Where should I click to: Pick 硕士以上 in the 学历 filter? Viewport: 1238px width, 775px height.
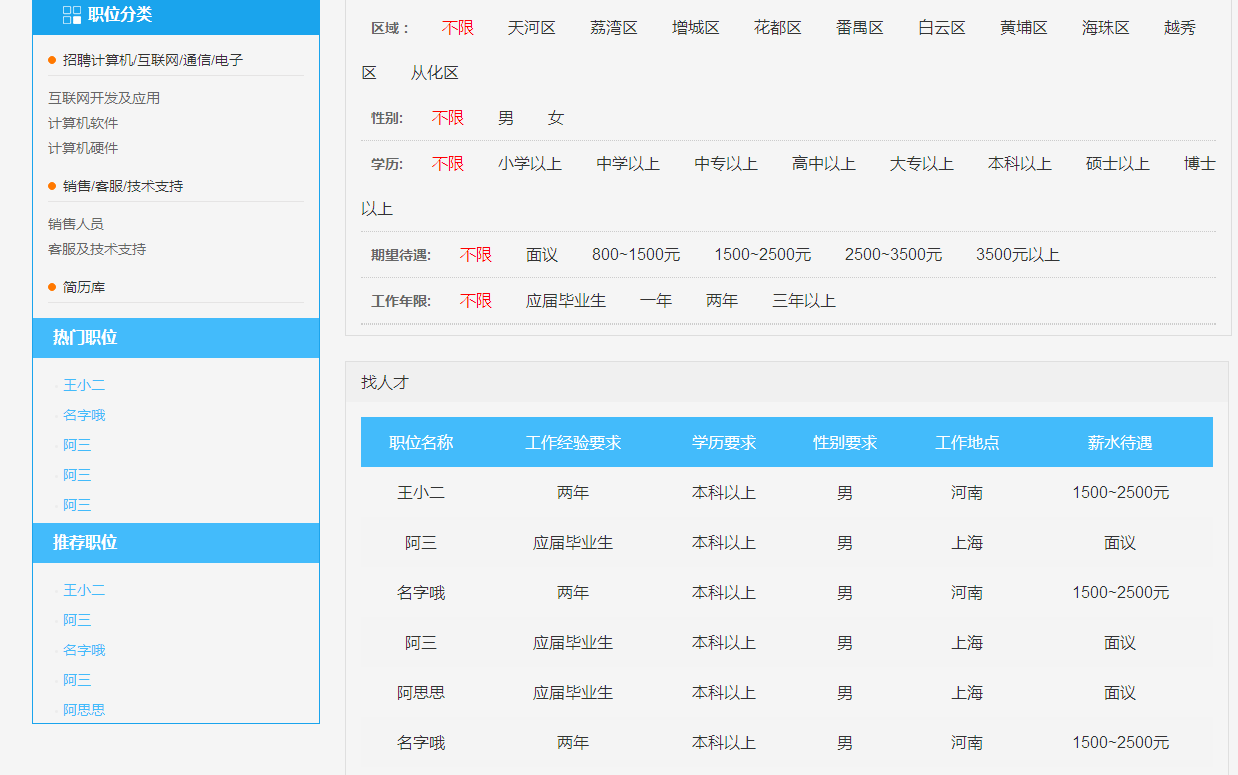point(1117,164)
